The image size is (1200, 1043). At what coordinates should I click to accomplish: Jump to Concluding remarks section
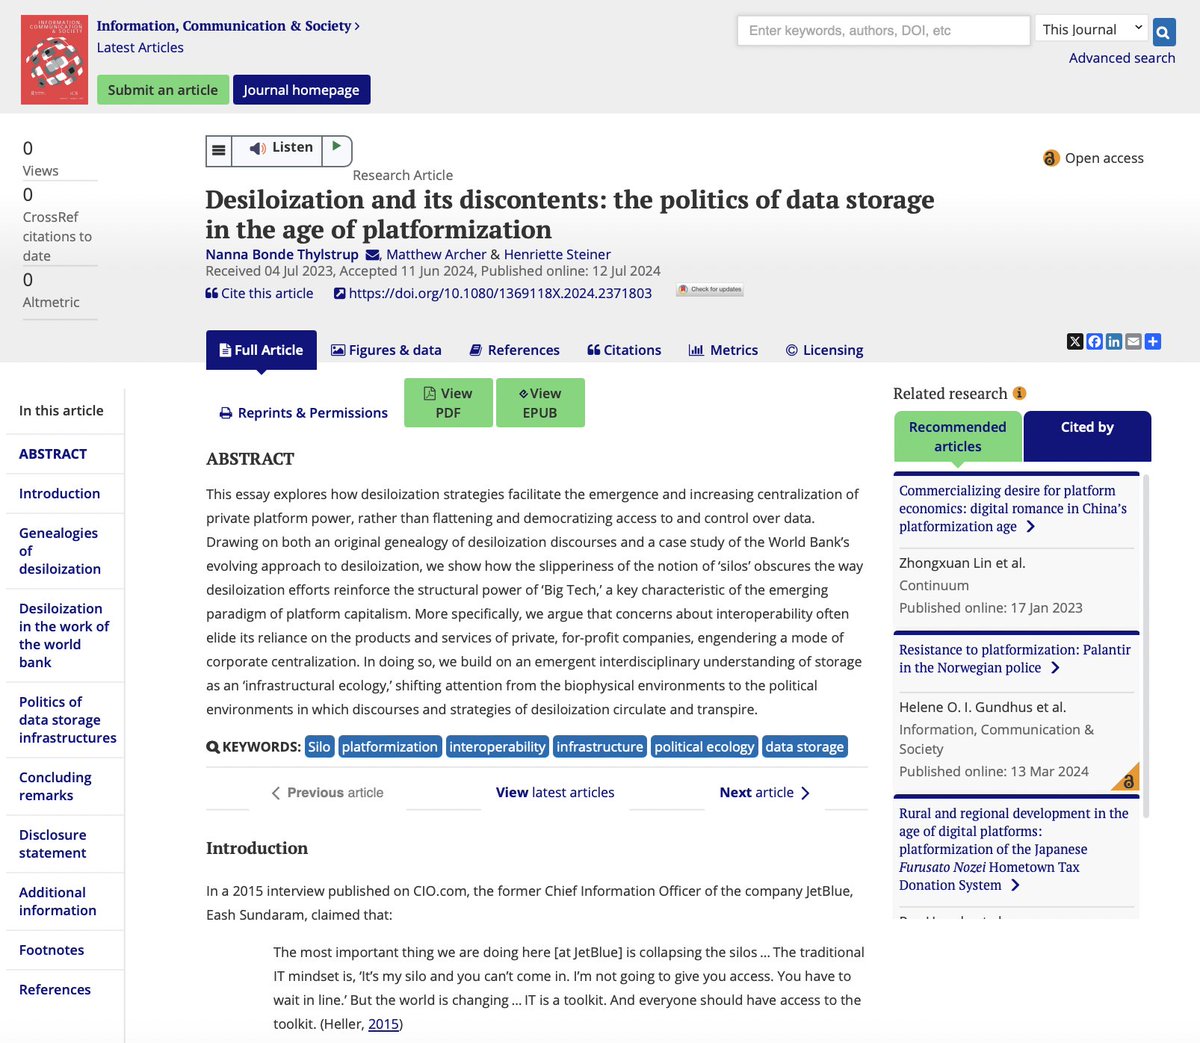[x=55, y=786]
